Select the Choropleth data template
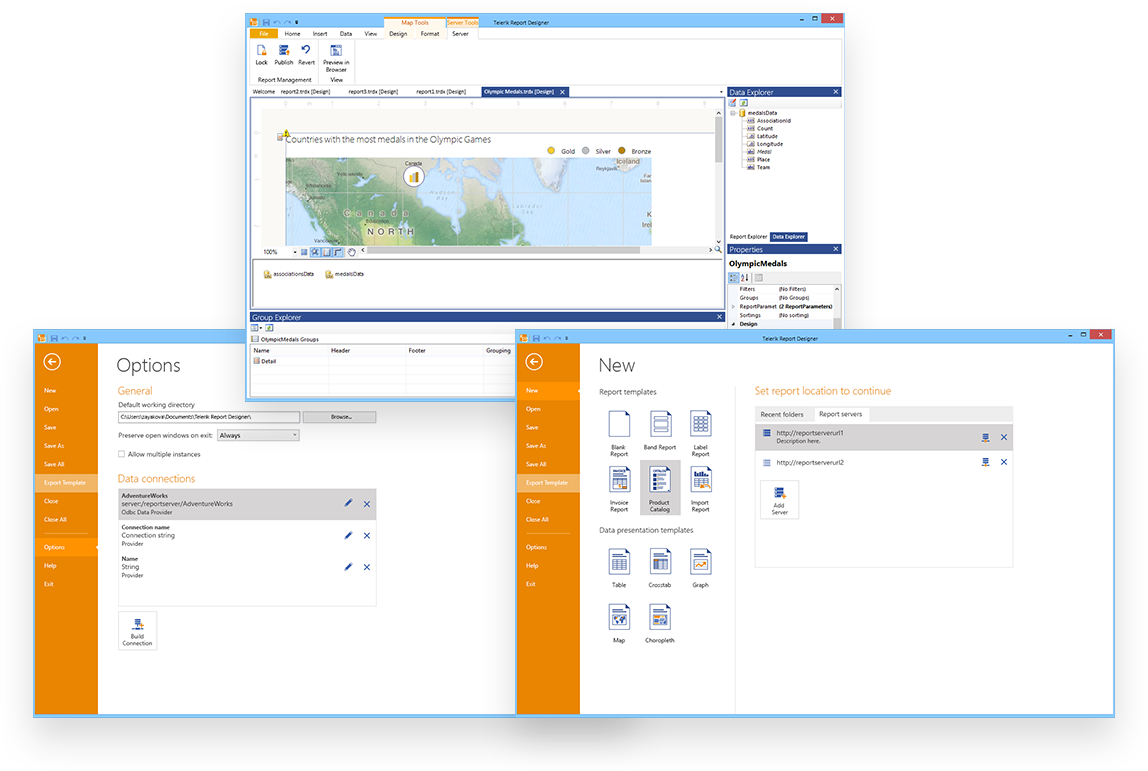 pos(660,623)
